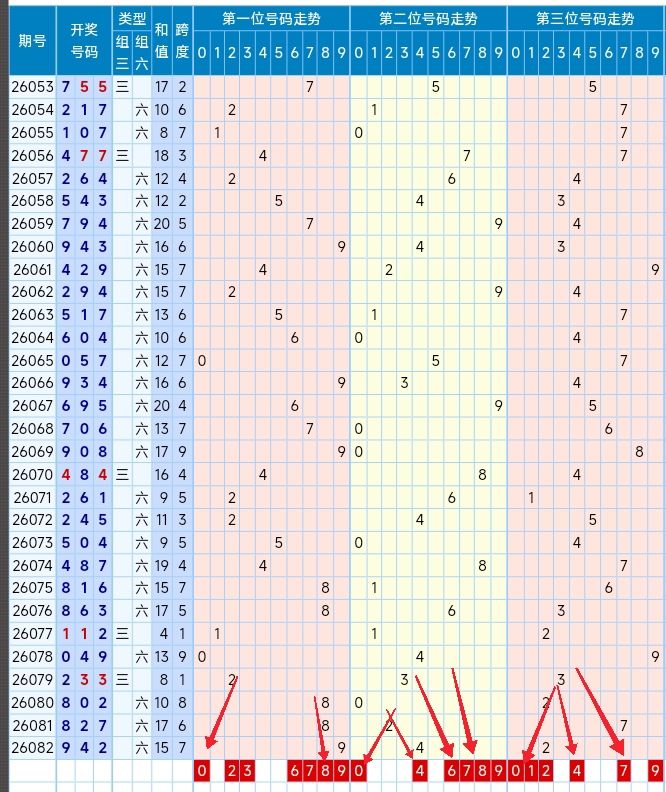This screenshot has width=666, height=792.
Task: Select issue number 26079
Action: [32, 680]
